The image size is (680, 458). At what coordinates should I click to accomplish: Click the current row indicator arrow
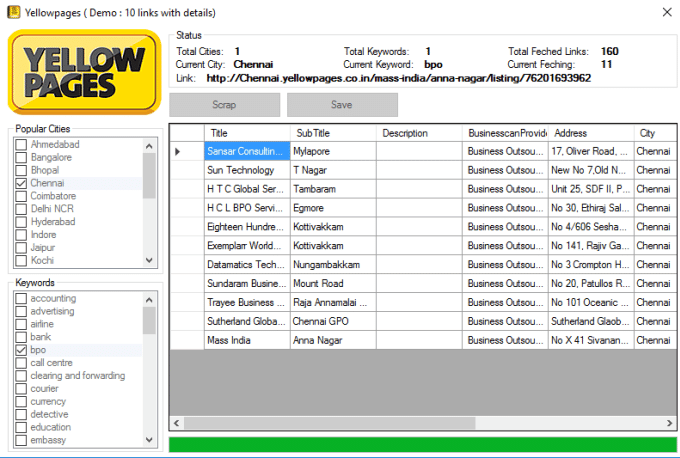click(177, 152)
